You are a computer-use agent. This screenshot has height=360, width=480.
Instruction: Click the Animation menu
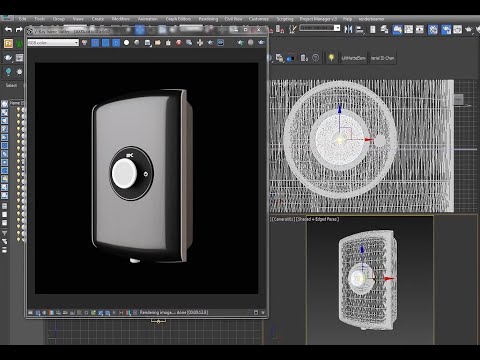point(148,19)
